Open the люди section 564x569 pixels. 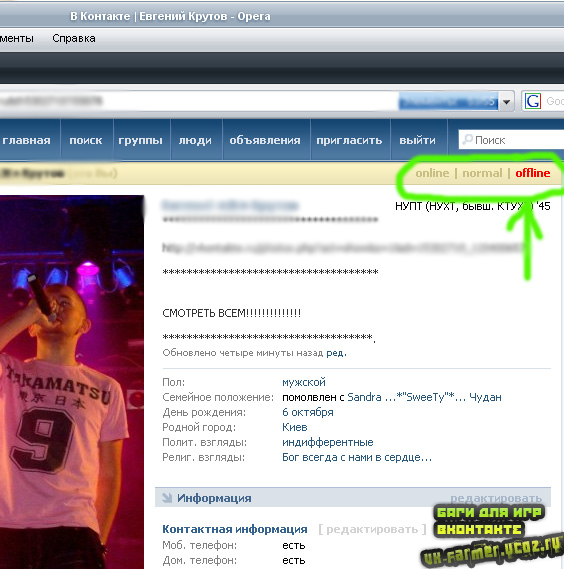195,140
